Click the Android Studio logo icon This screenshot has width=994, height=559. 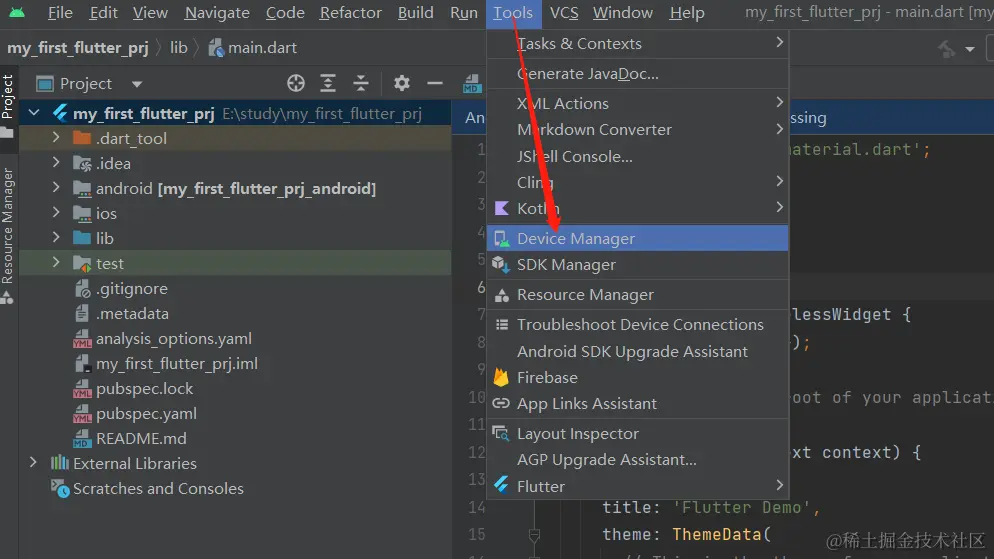point(17,12)
